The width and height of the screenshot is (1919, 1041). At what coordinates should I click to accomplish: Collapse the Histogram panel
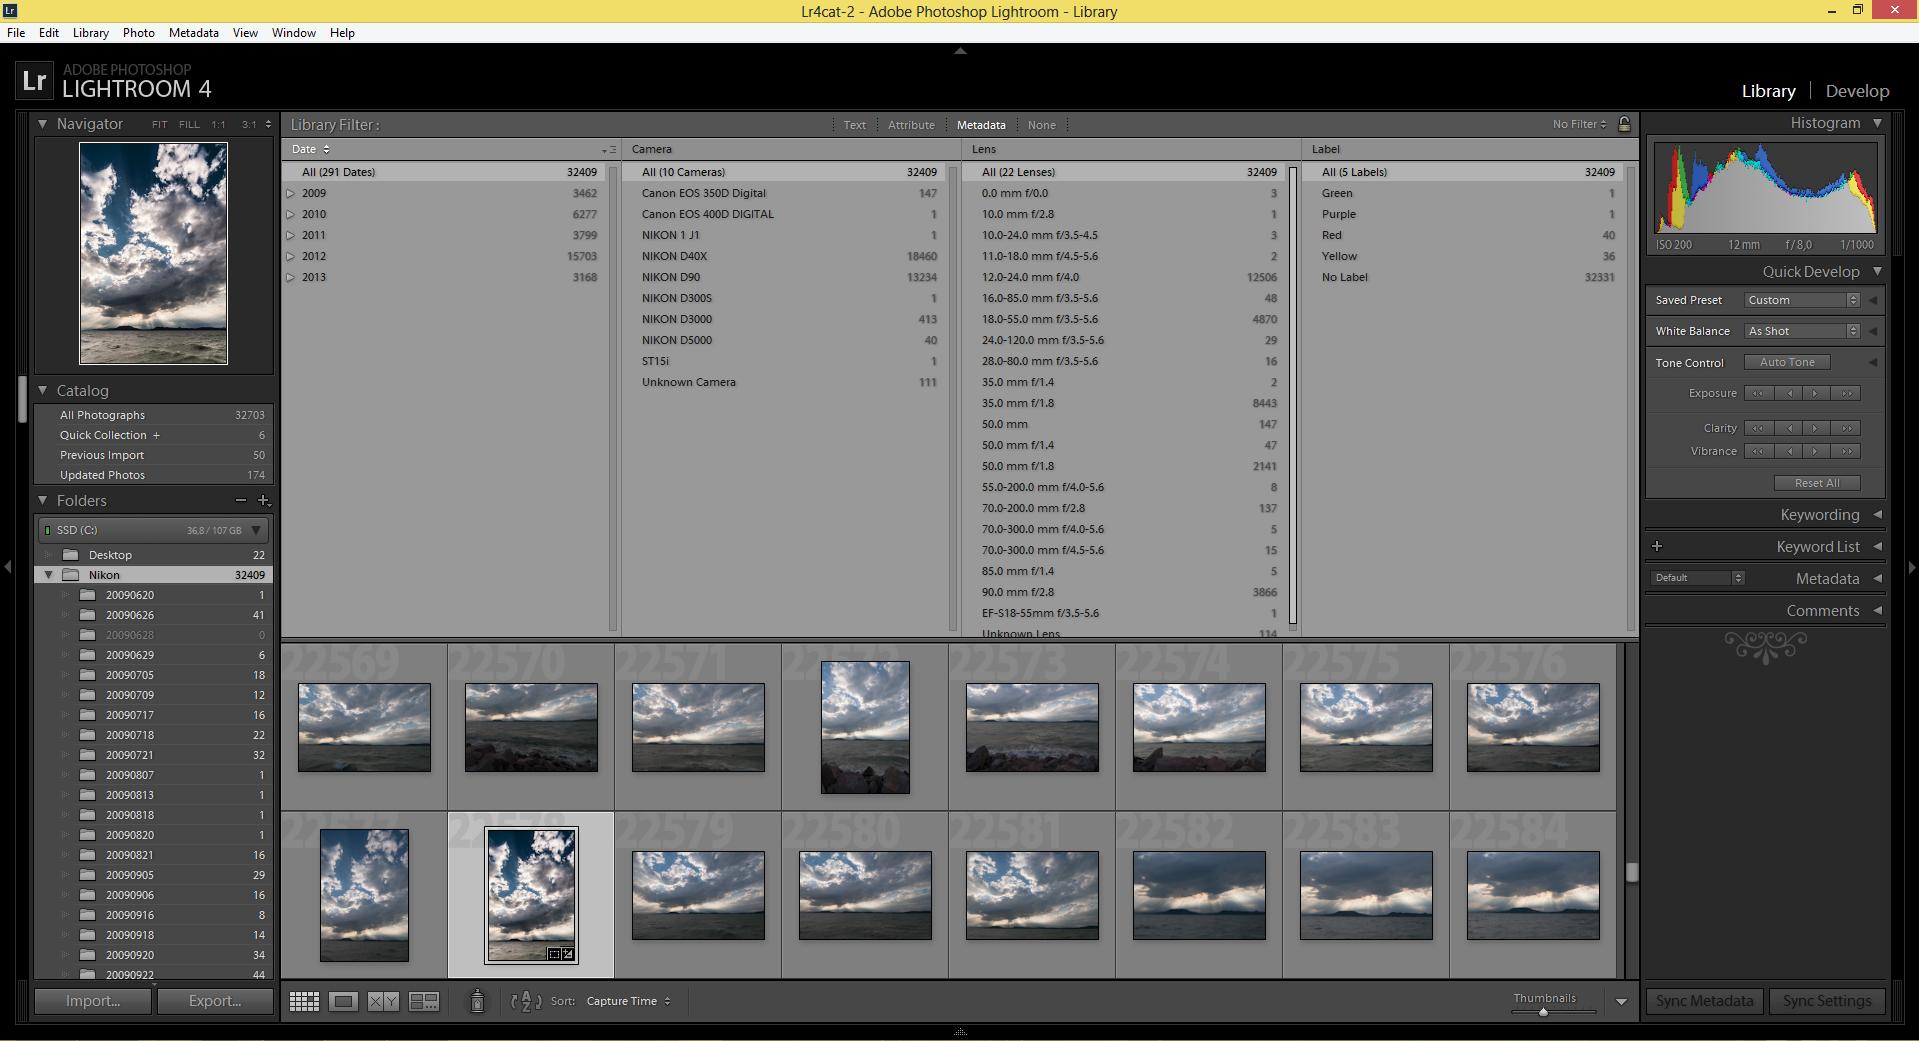pyautogui.click(x=1877, y=123)
